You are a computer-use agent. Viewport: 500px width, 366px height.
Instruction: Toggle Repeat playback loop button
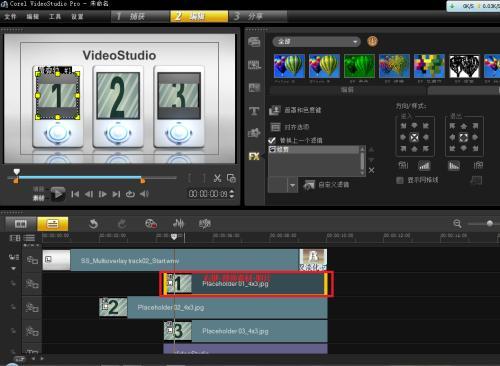coord(130,194)
